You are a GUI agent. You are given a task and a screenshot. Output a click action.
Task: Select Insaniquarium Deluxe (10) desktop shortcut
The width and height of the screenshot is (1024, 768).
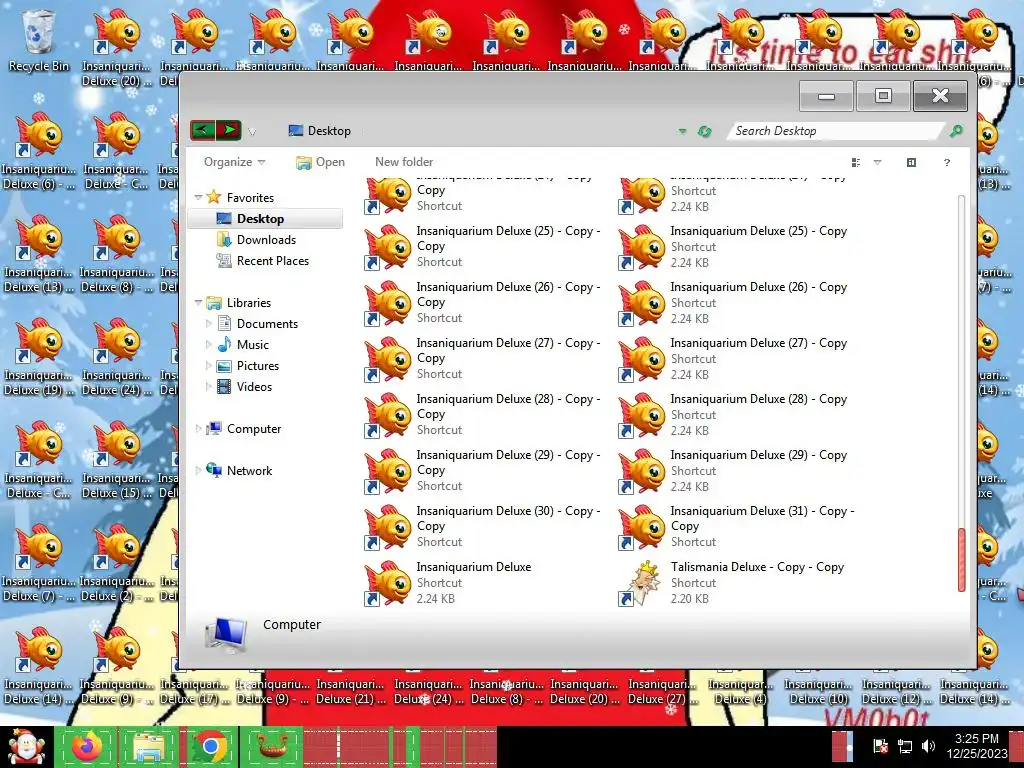coord(818,692)
